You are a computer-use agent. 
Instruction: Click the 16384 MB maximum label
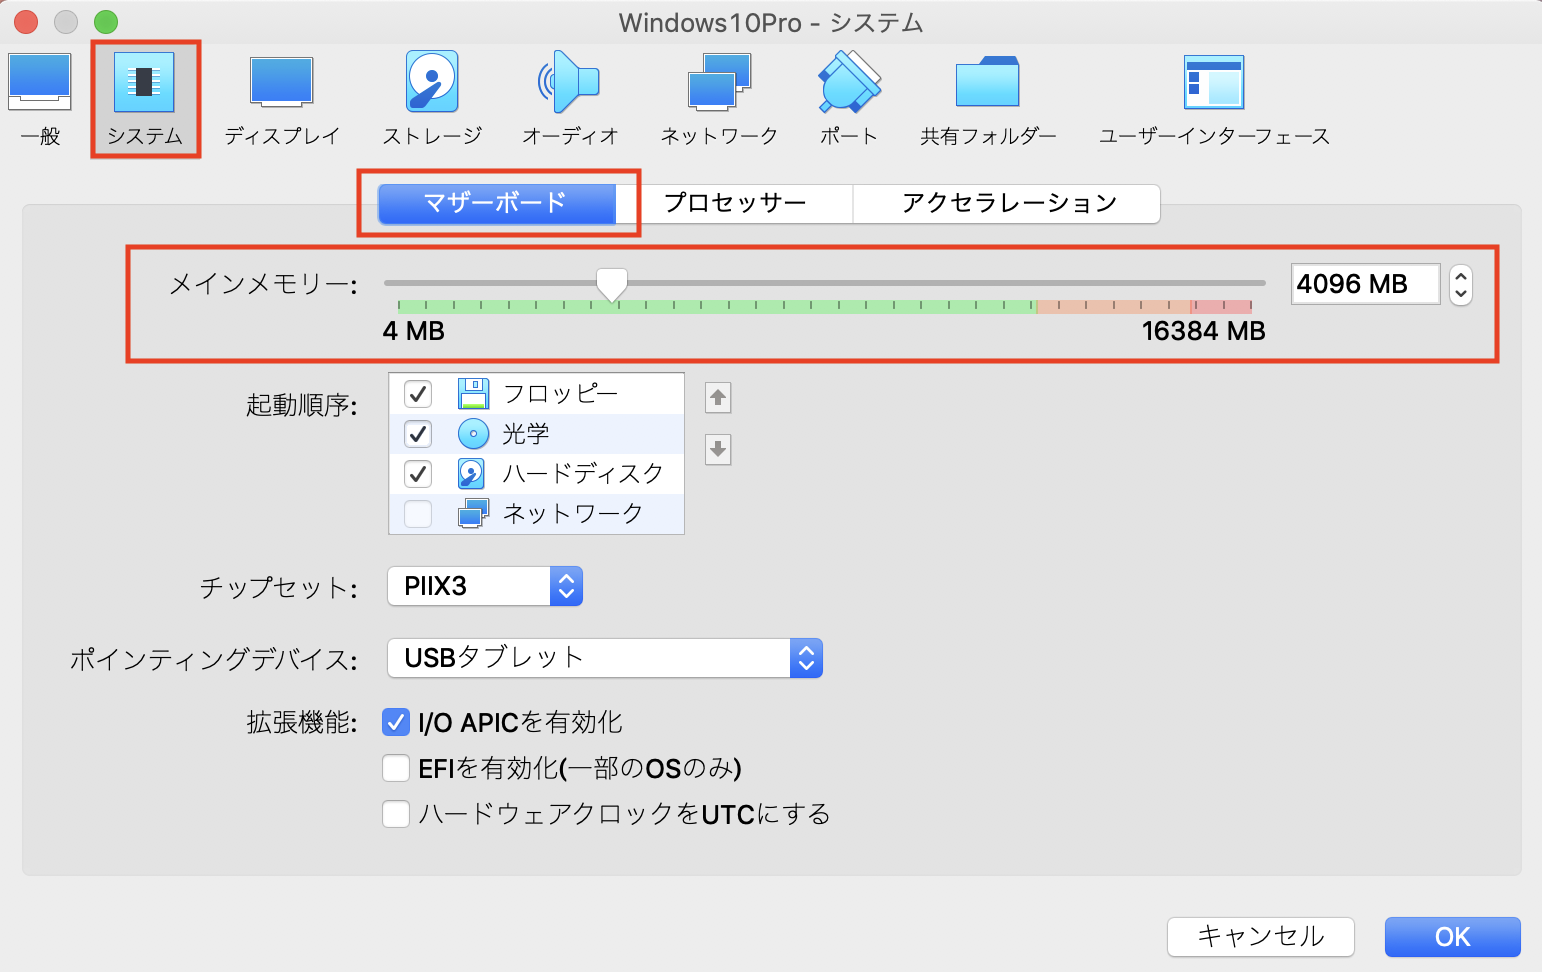(x=1204, y=331)
